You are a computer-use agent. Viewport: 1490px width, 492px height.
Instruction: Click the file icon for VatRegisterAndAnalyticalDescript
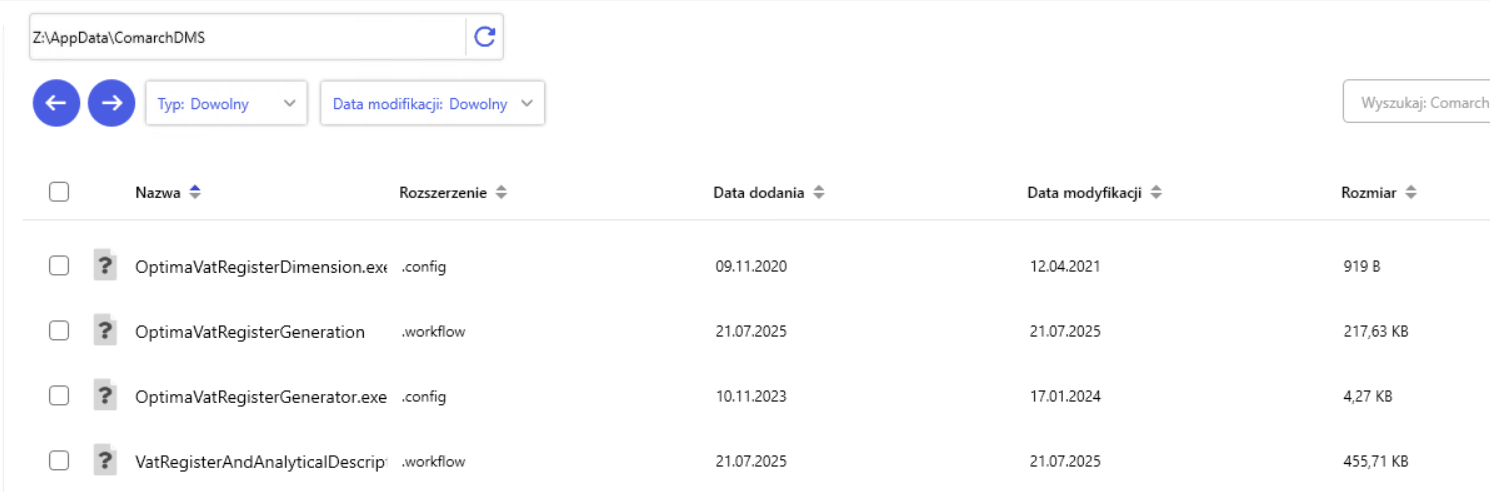point(104,461)
